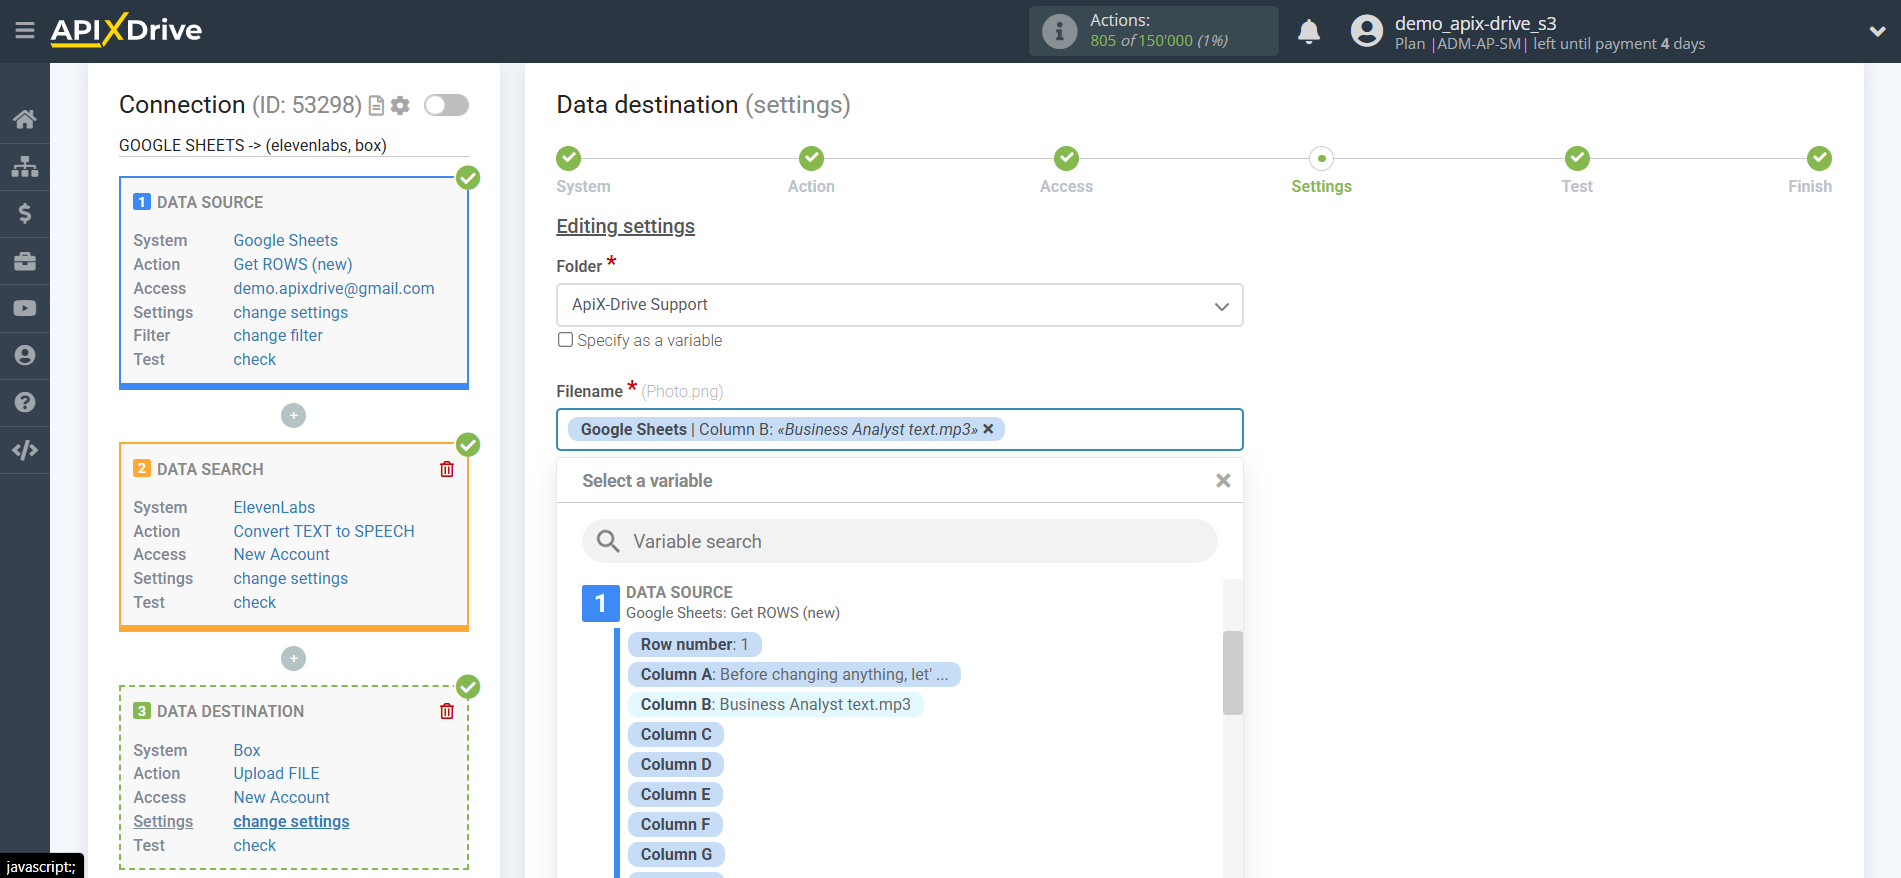Check Specify as a variable

click(565, 340)
